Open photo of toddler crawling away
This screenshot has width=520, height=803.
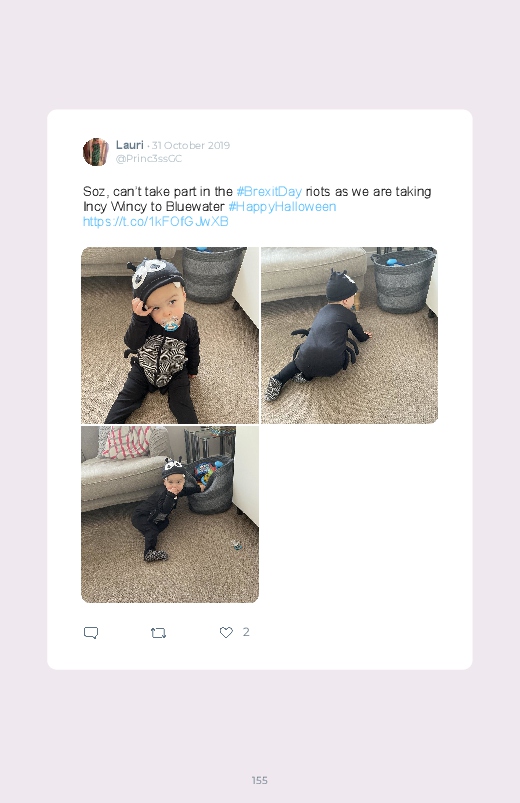(x=349, y=335)
